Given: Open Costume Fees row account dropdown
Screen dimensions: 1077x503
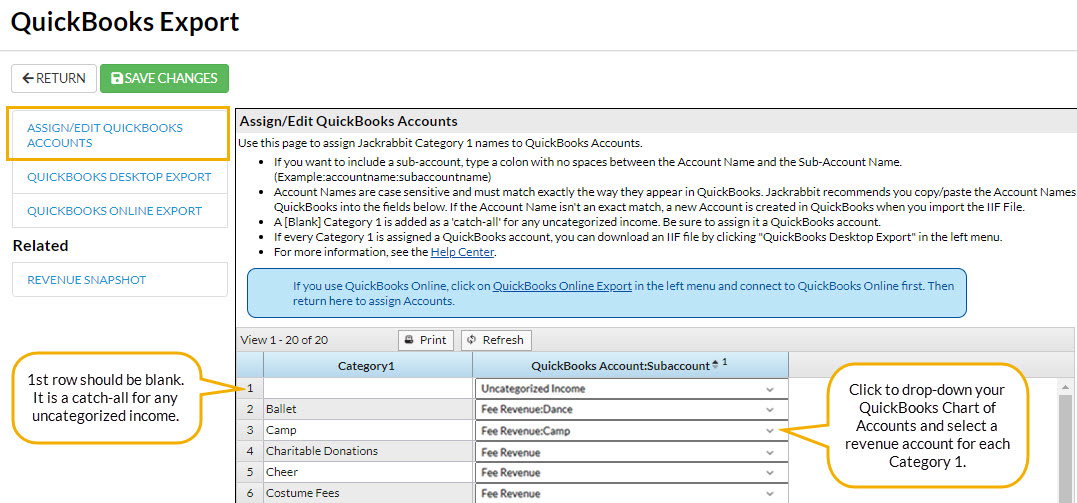Looking at the screenshot, I should click(631, 493).
